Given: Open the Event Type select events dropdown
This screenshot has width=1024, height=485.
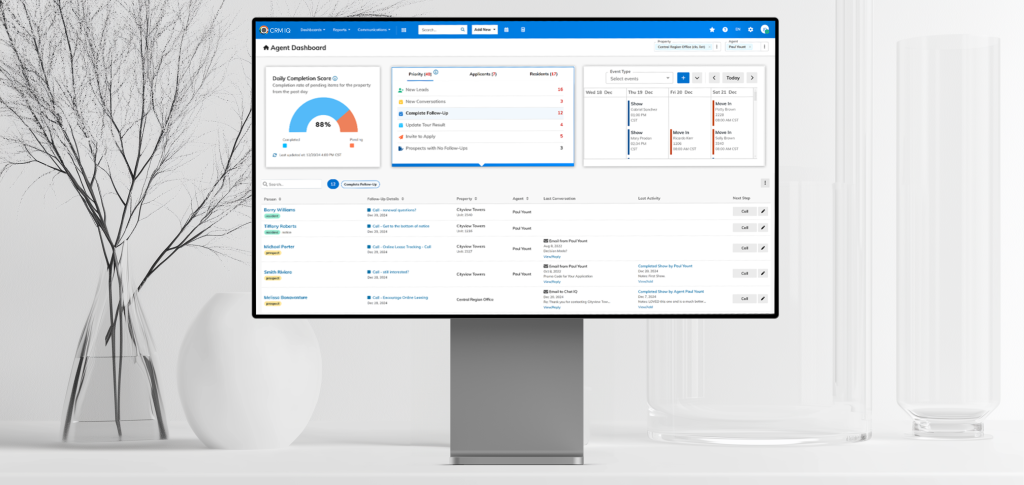Looking at the screenshot, I should 639,78.
